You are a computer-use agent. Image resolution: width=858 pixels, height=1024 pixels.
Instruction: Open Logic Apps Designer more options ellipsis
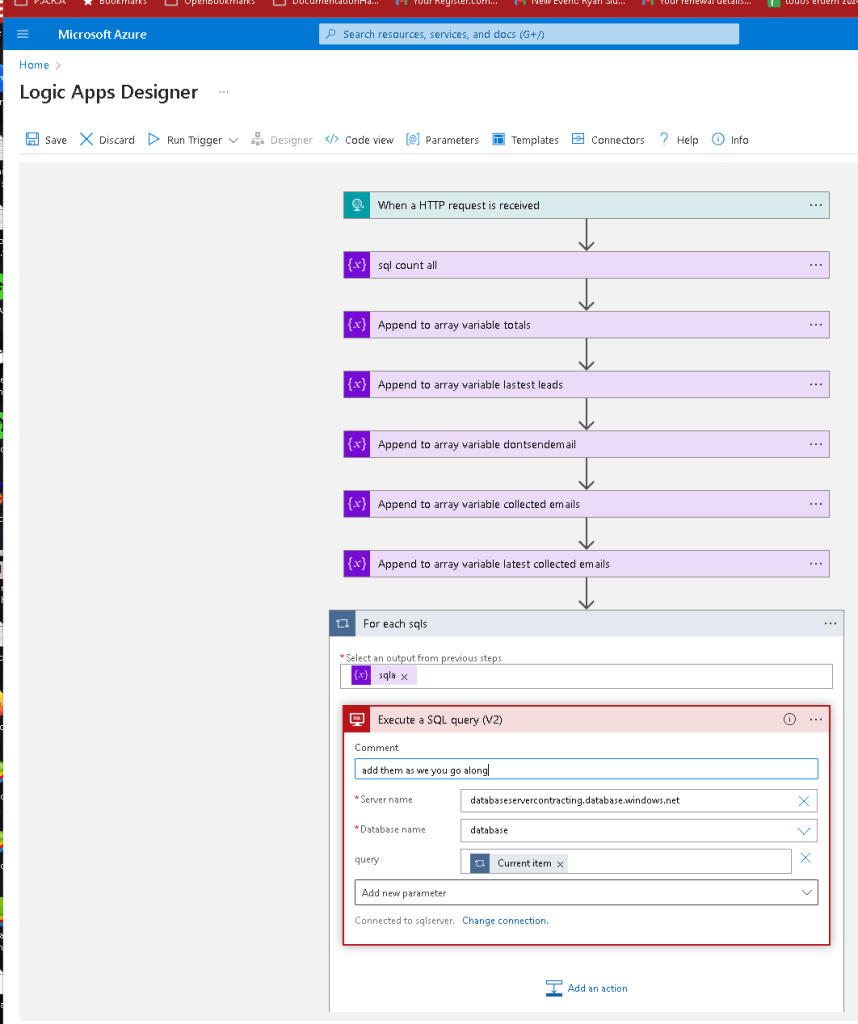click(x=224, y=92)
